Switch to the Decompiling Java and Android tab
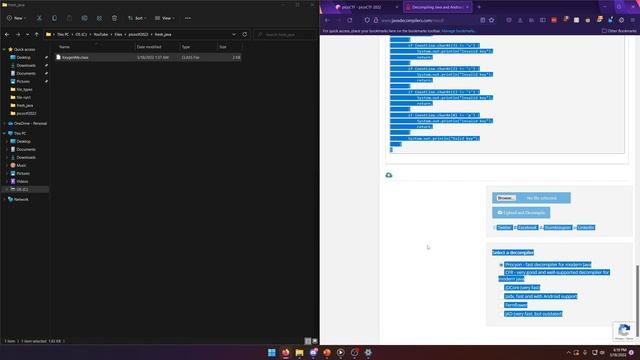This screenshot has height=360, width=640. (x=437, y=7)
